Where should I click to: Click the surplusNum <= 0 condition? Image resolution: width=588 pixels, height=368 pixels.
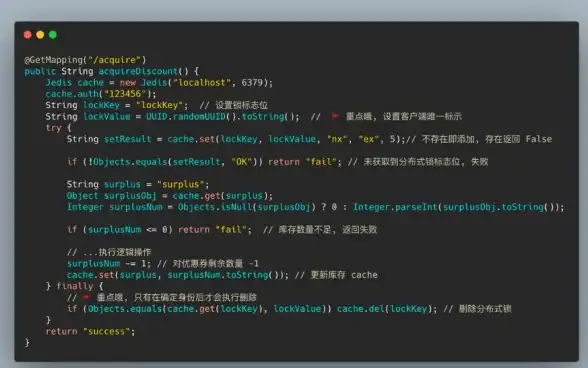pyautogui.click(x=128, y=230)
